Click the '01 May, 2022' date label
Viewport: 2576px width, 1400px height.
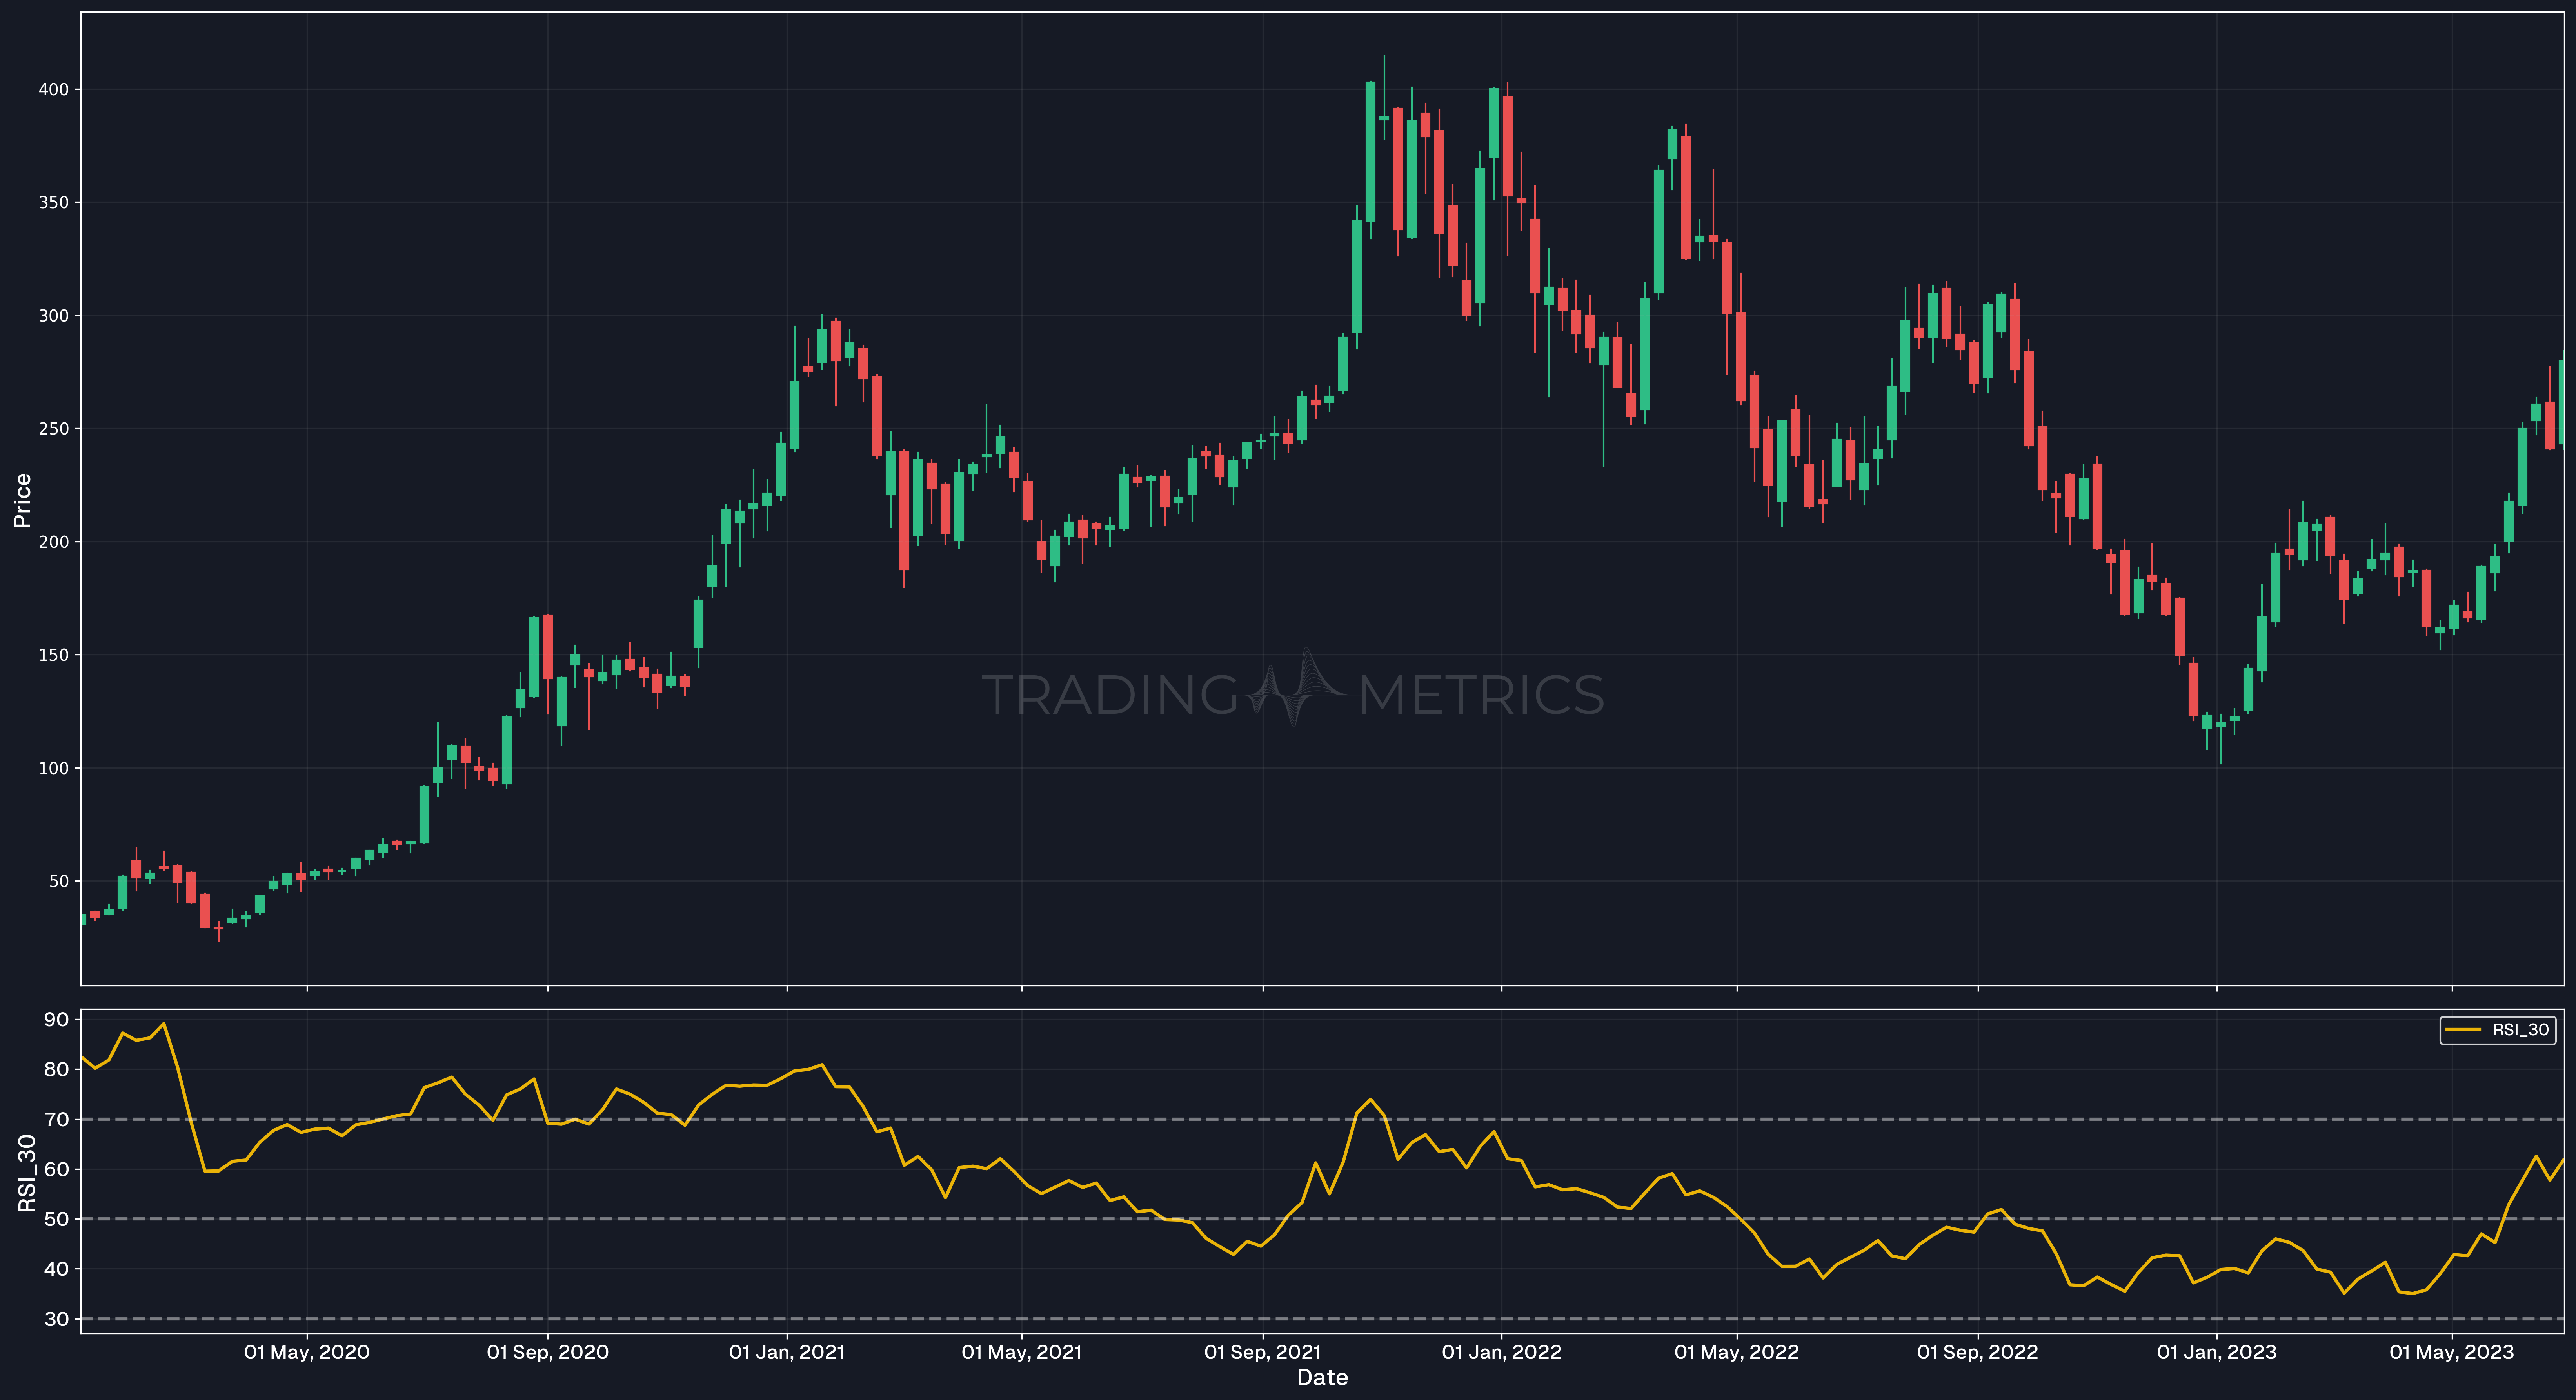(x=1737, y=1352)
